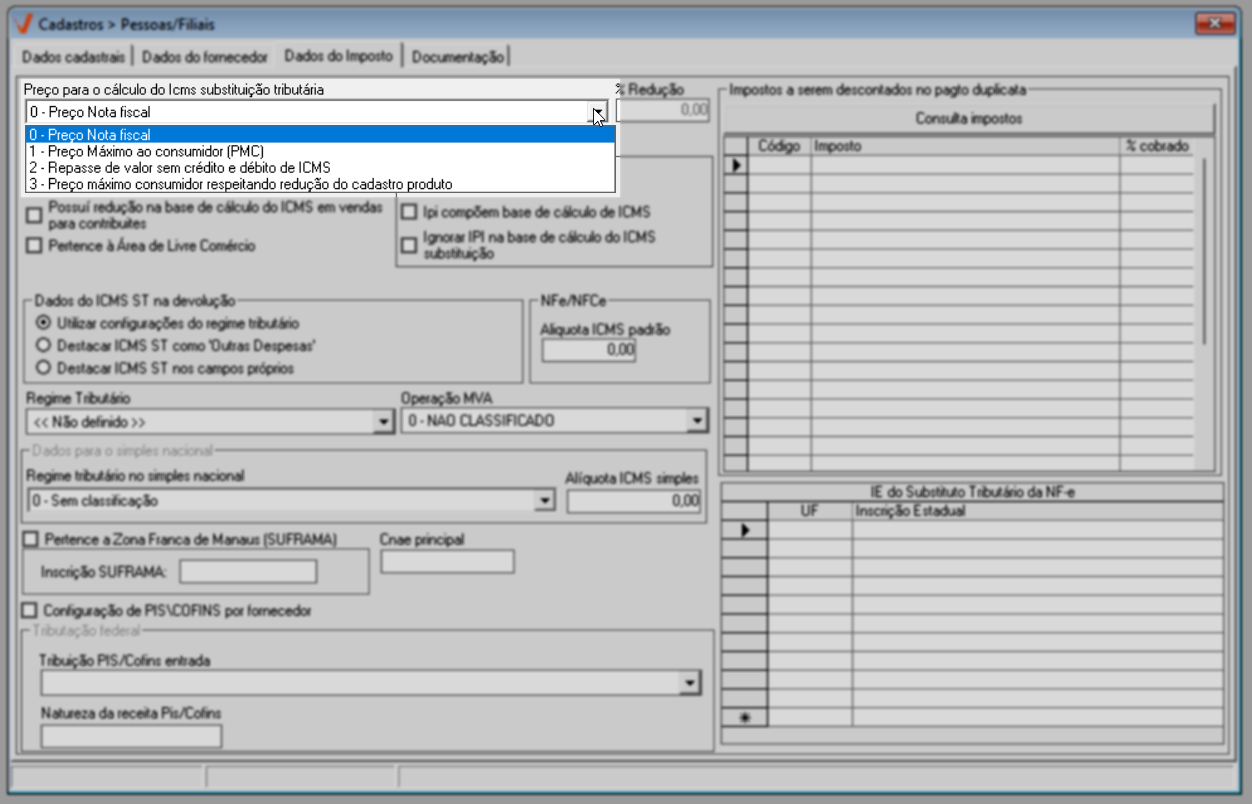Check Ipi compõem base de cálculo de ICMS
The height and width of the screenshot is (804, 1252).
[x=409, y=212]
